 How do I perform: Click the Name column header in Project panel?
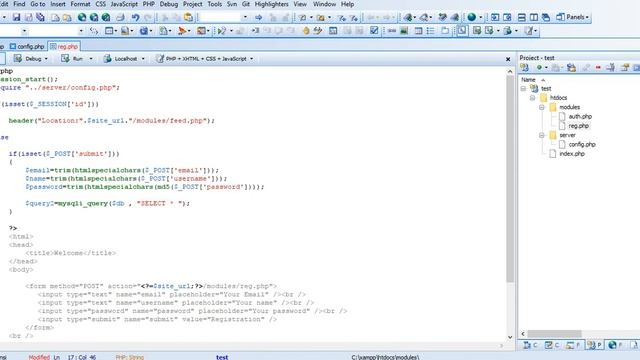[x=528, y=80]
